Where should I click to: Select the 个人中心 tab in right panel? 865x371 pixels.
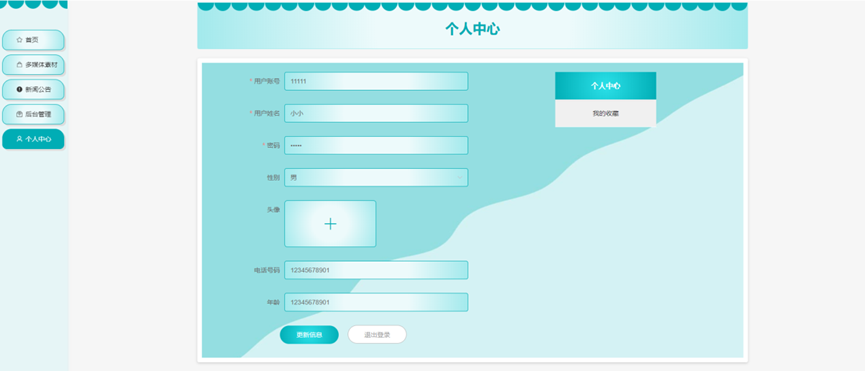605,85
